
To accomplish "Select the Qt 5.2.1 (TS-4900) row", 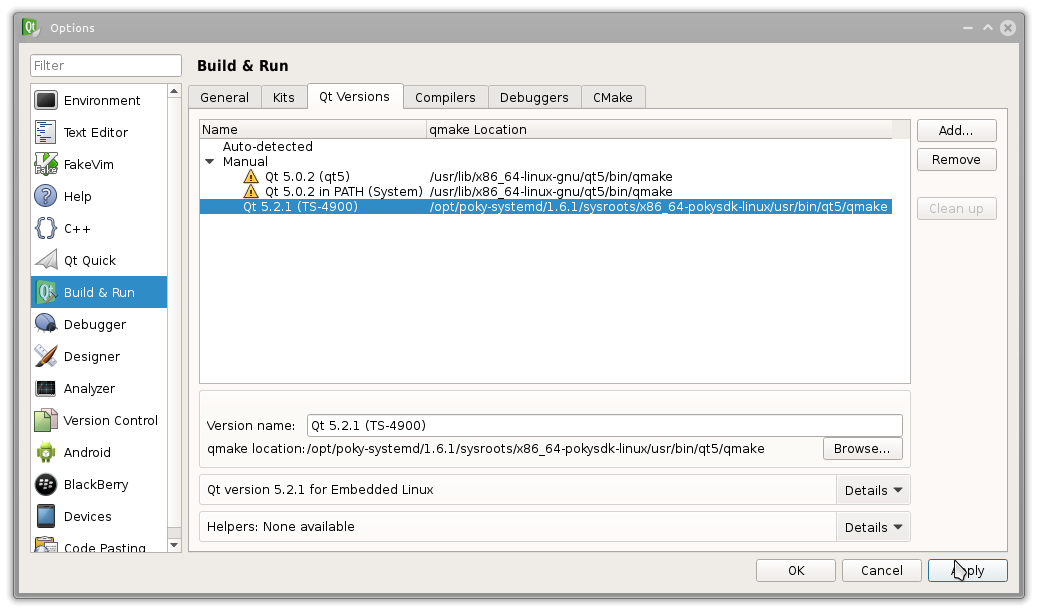I will click(545, 207).
